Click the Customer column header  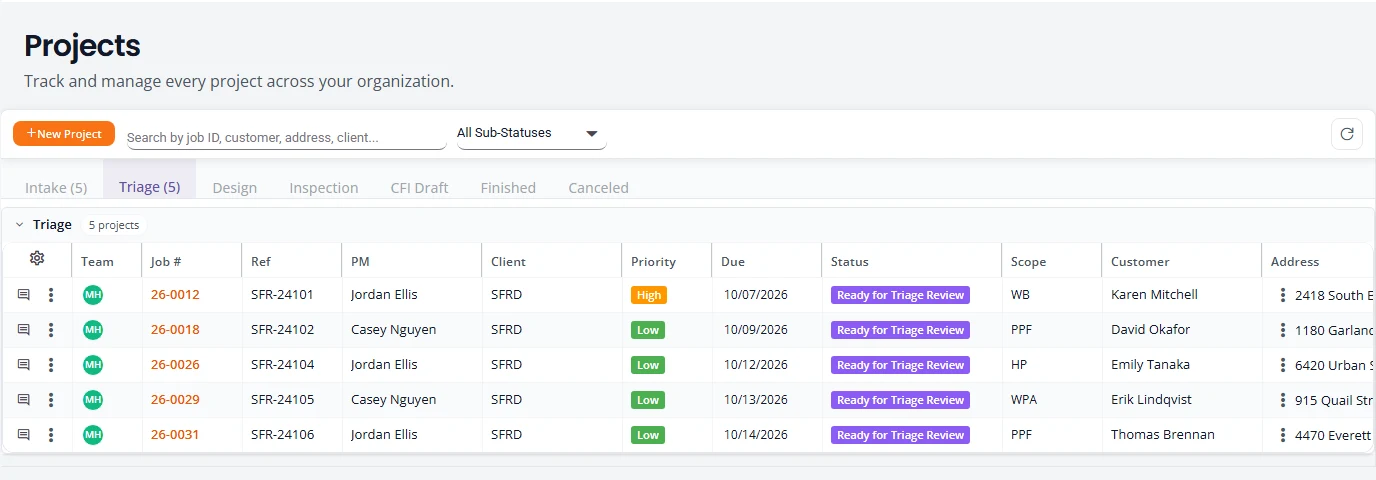(1140, 261)
